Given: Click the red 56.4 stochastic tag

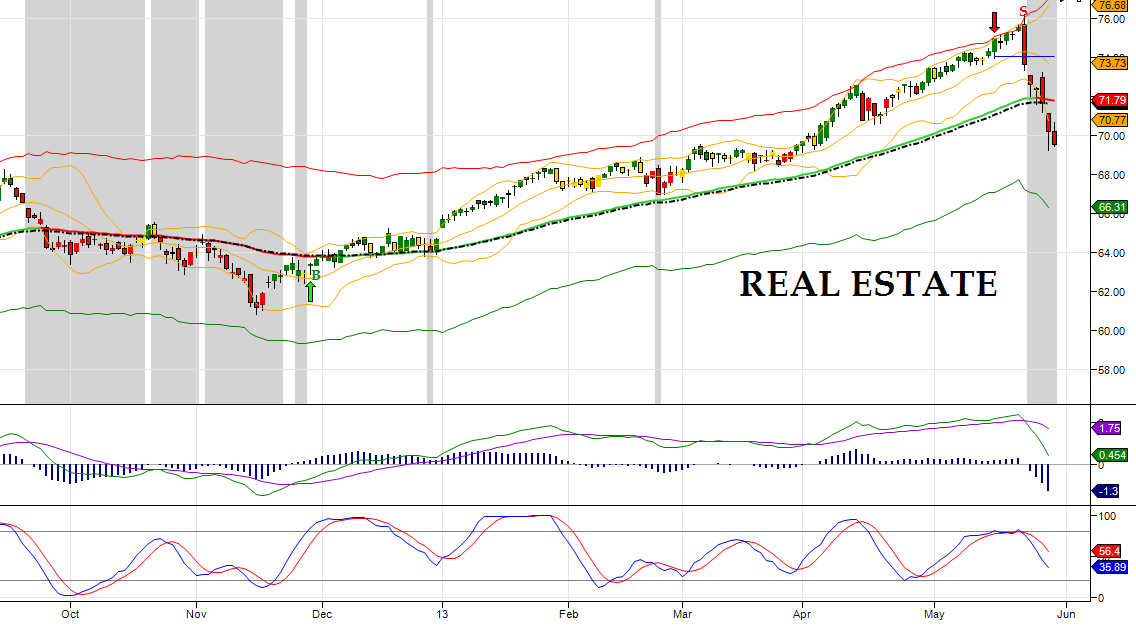Looking at the screenshot, I should pos(1108,551).
